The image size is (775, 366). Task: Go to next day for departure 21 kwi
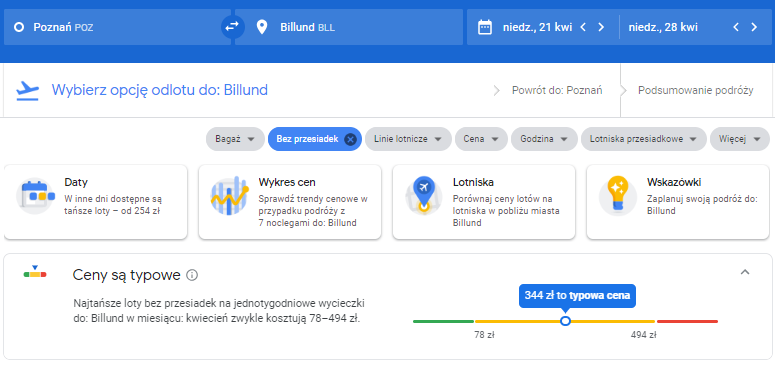click(601, 27)
